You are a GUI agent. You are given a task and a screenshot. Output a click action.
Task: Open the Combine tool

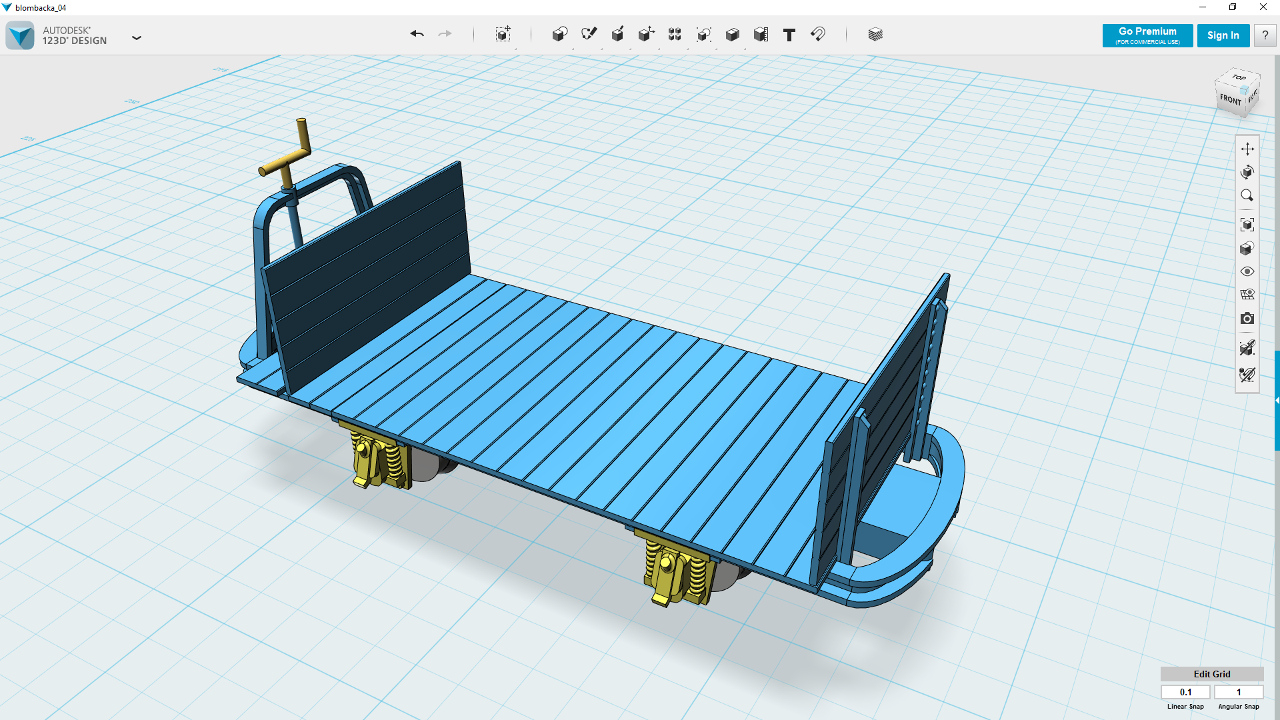732,34
